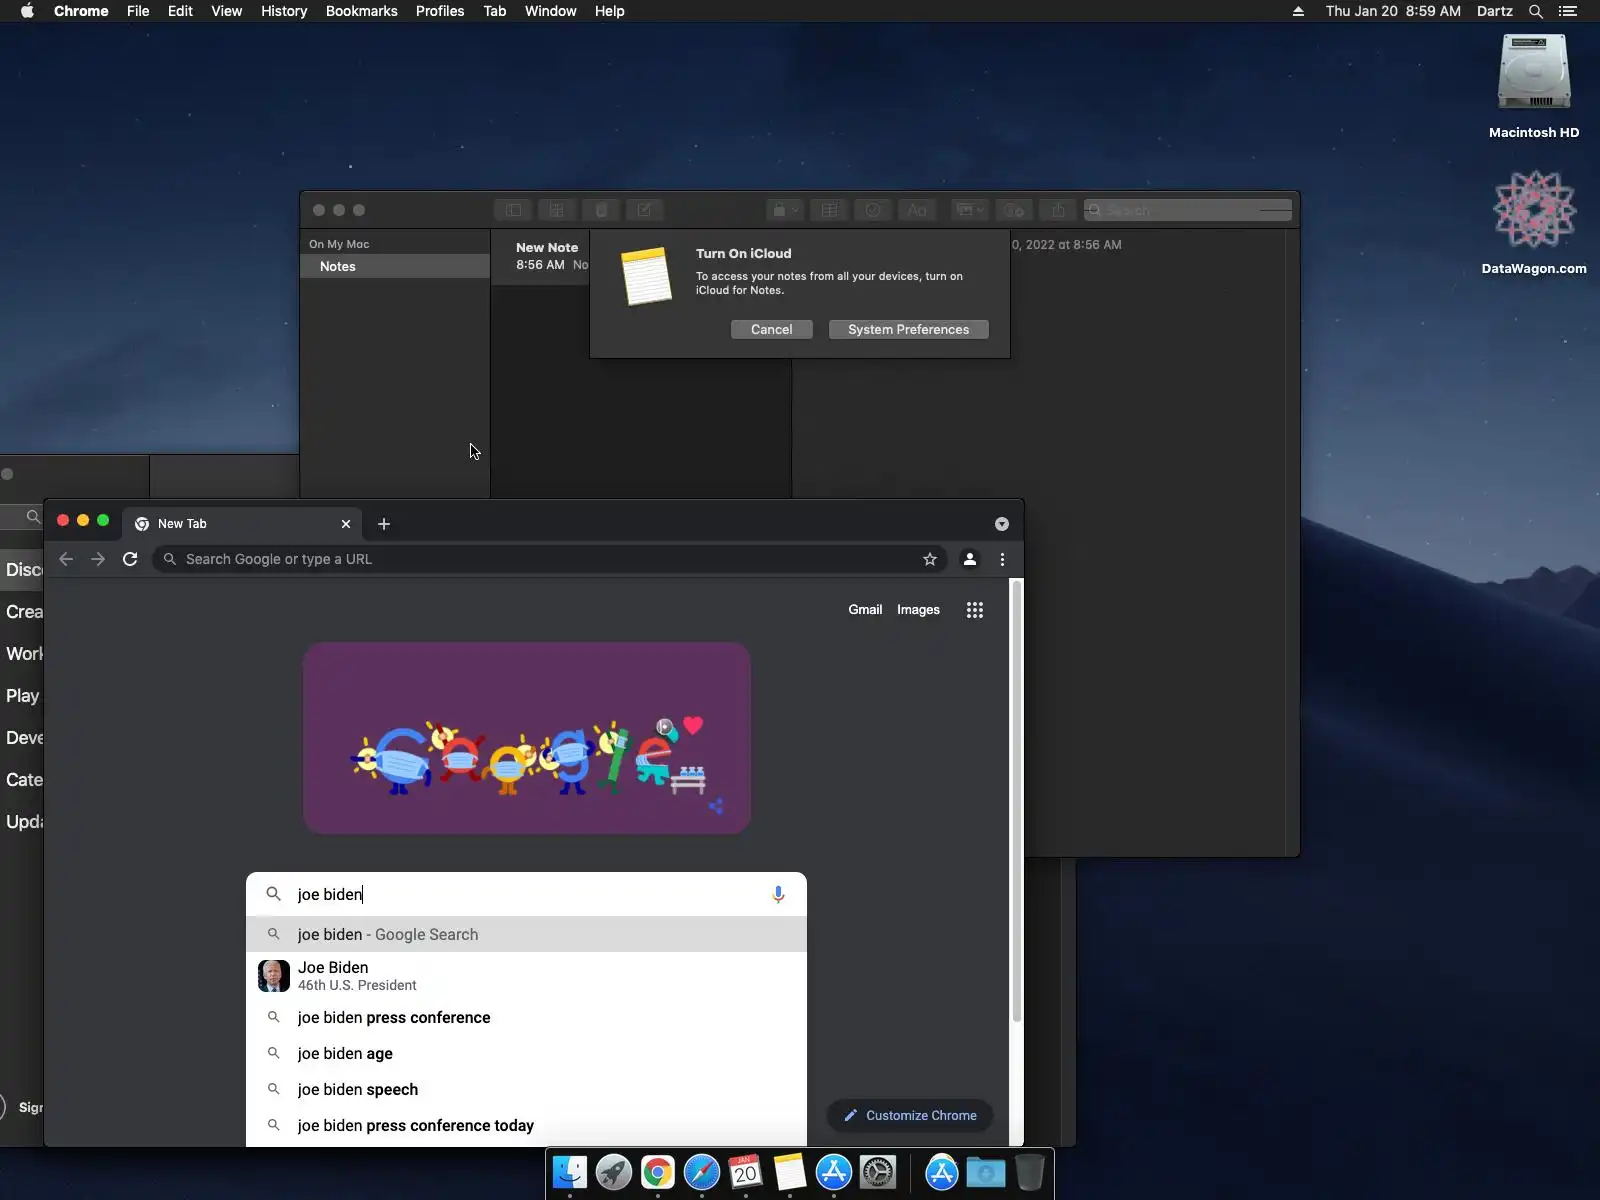Open Notification Center from the menu bar

point(1568,11)
